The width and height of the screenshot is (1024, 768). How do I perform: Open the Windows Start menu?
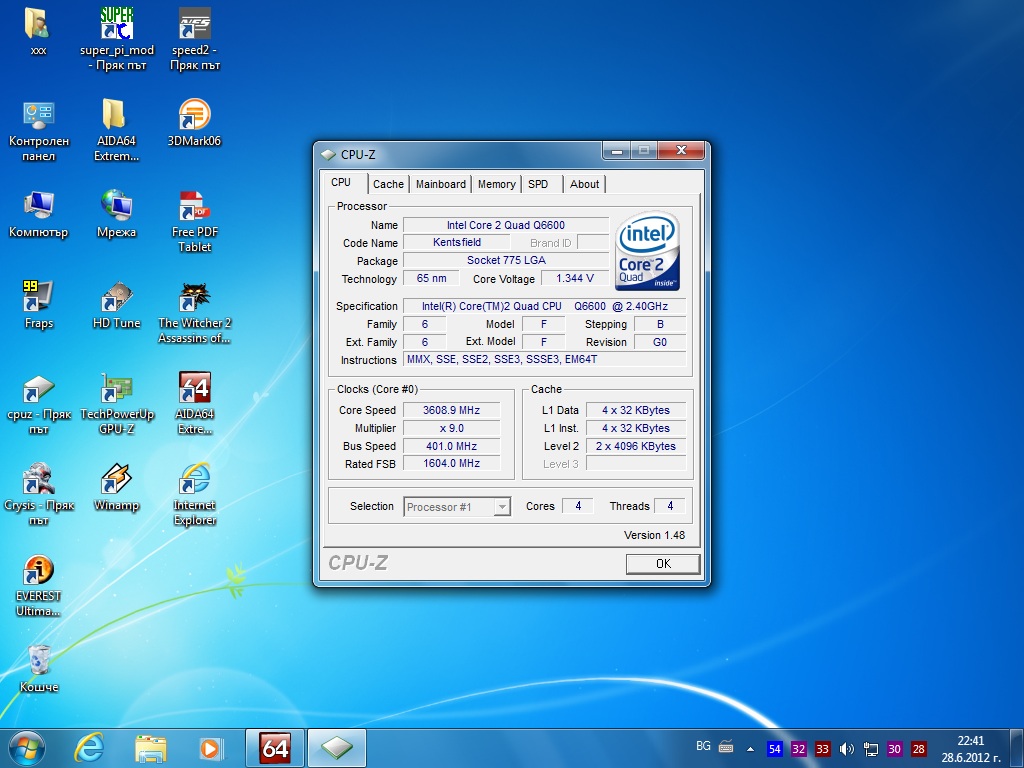click(x=27, y=748)
